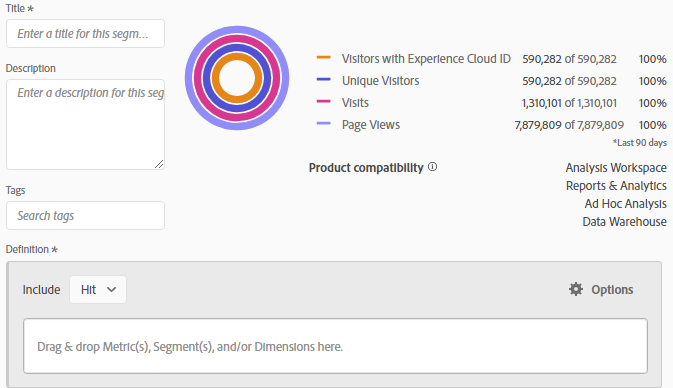Select Analysis Workspace compatibility entry
Screen dimensions: 673x388
(616, 167)
